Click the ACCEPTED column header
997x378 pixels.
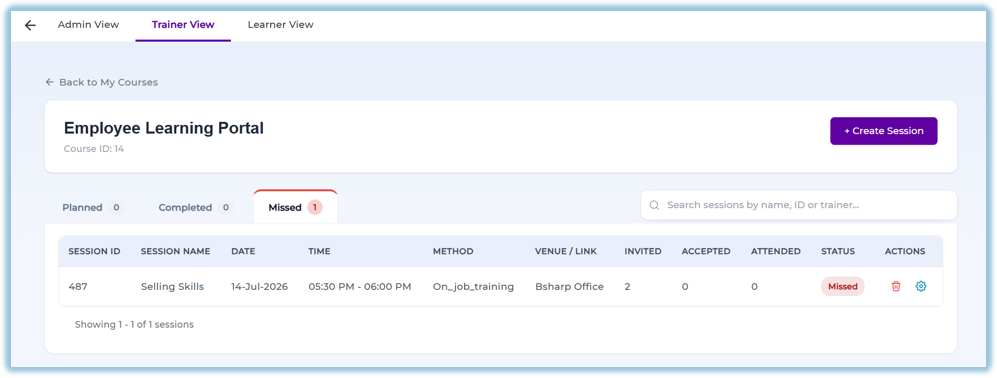coord(706,251)
